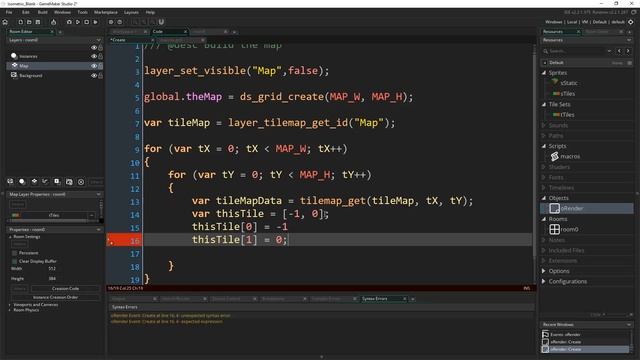Expand the Options resource group

544,271
